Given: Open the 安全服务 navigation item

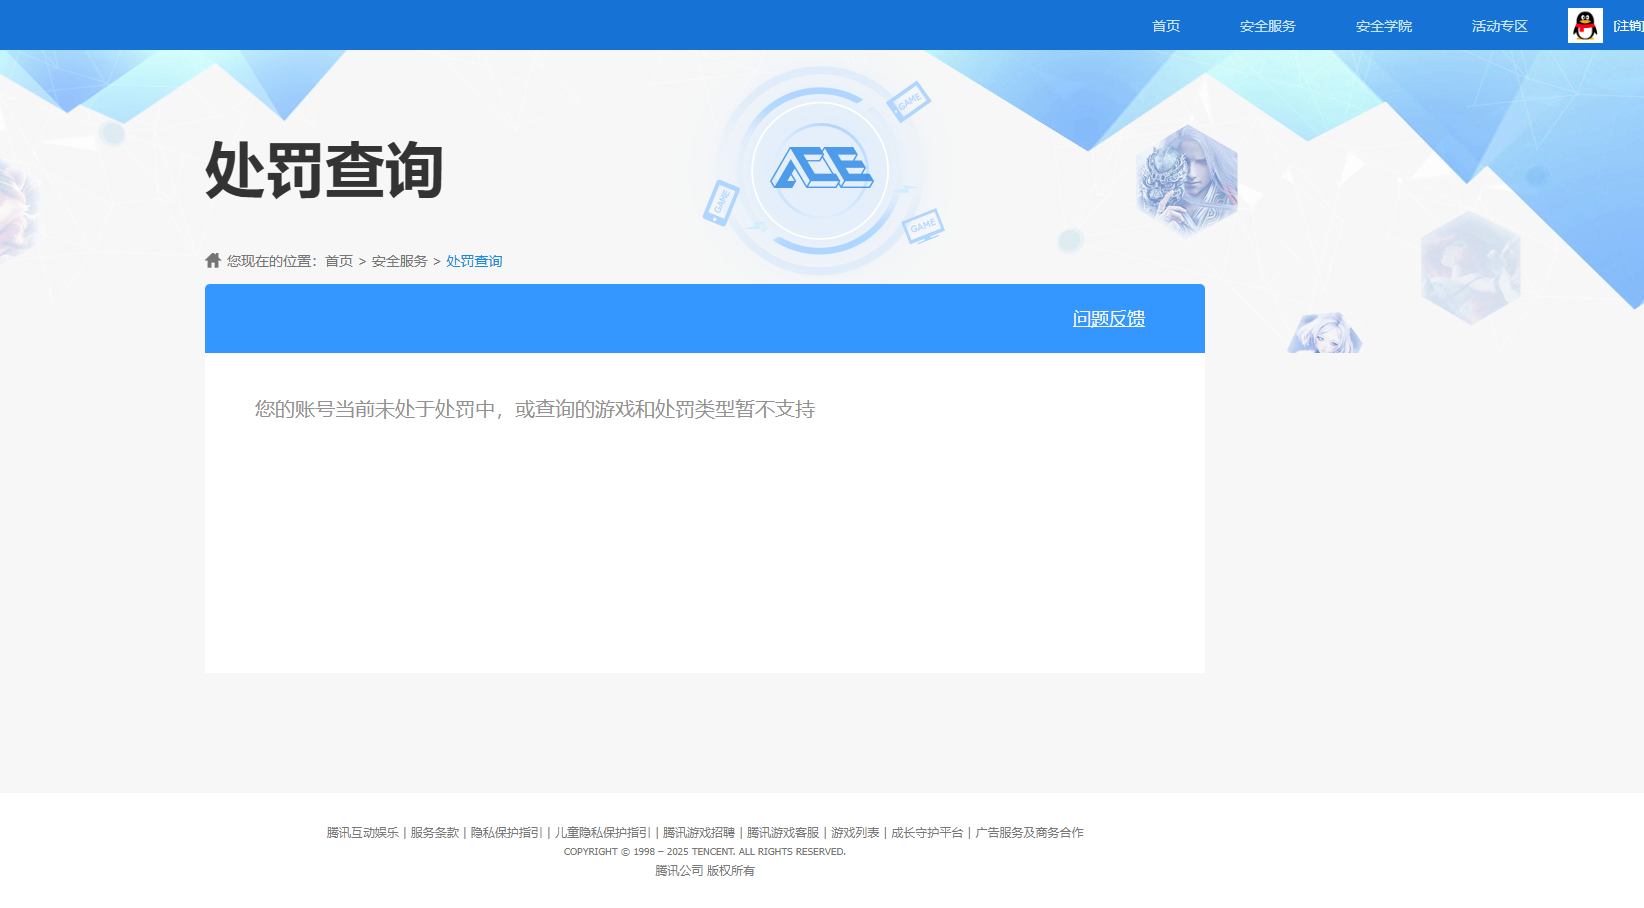Looking at the screenshot, I should (1267, 25).
